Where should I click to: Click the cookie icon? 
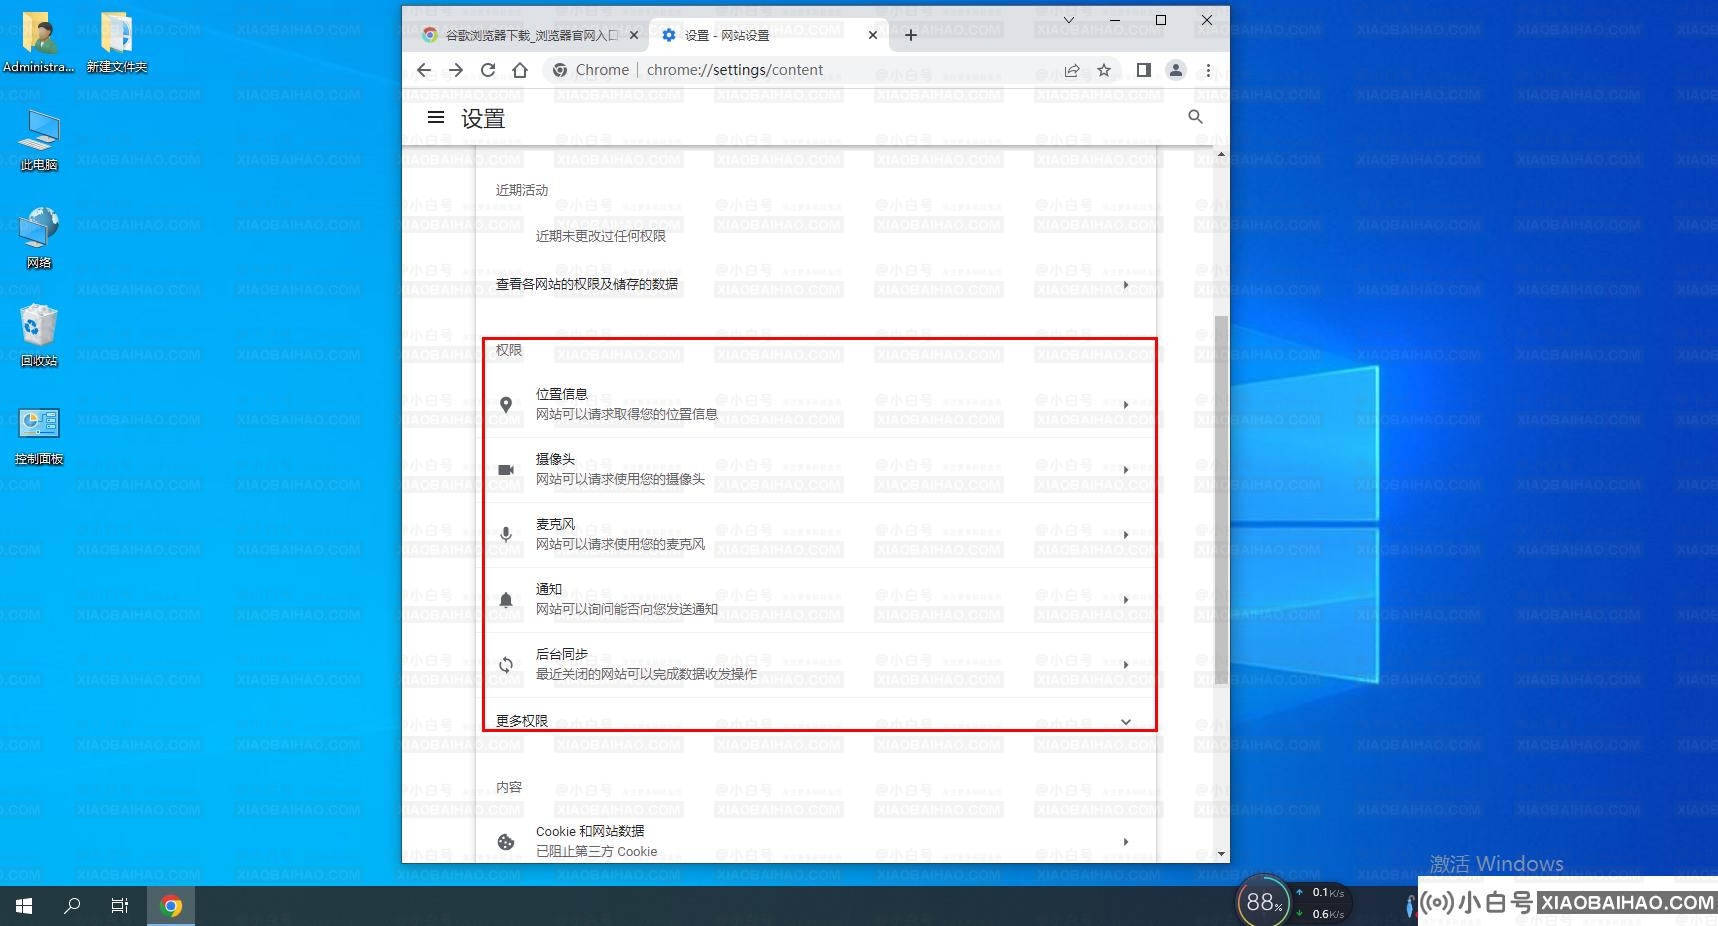506,842
